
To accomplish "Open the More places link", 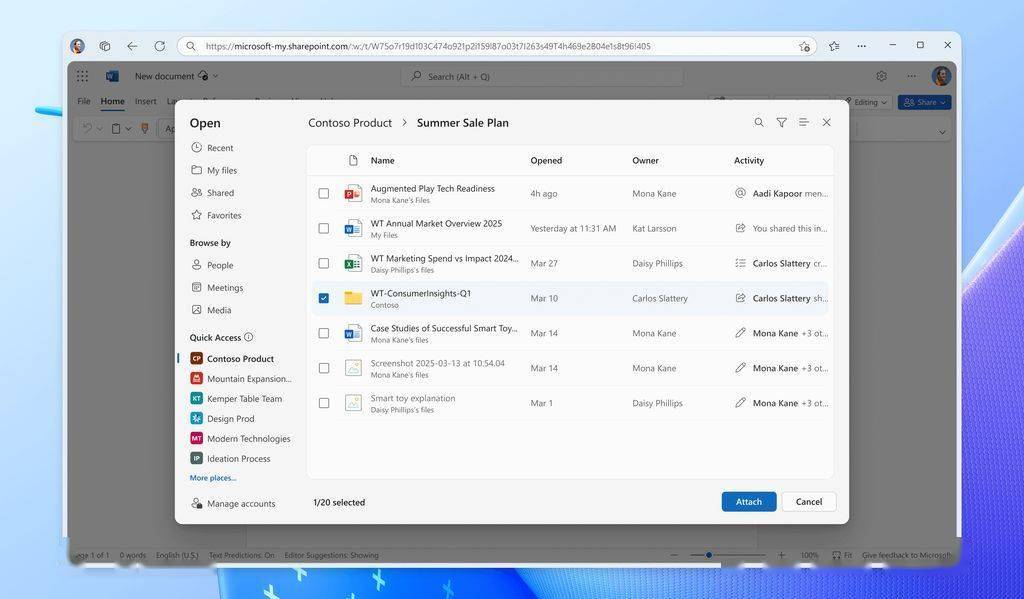I will (x=213, y=478).
